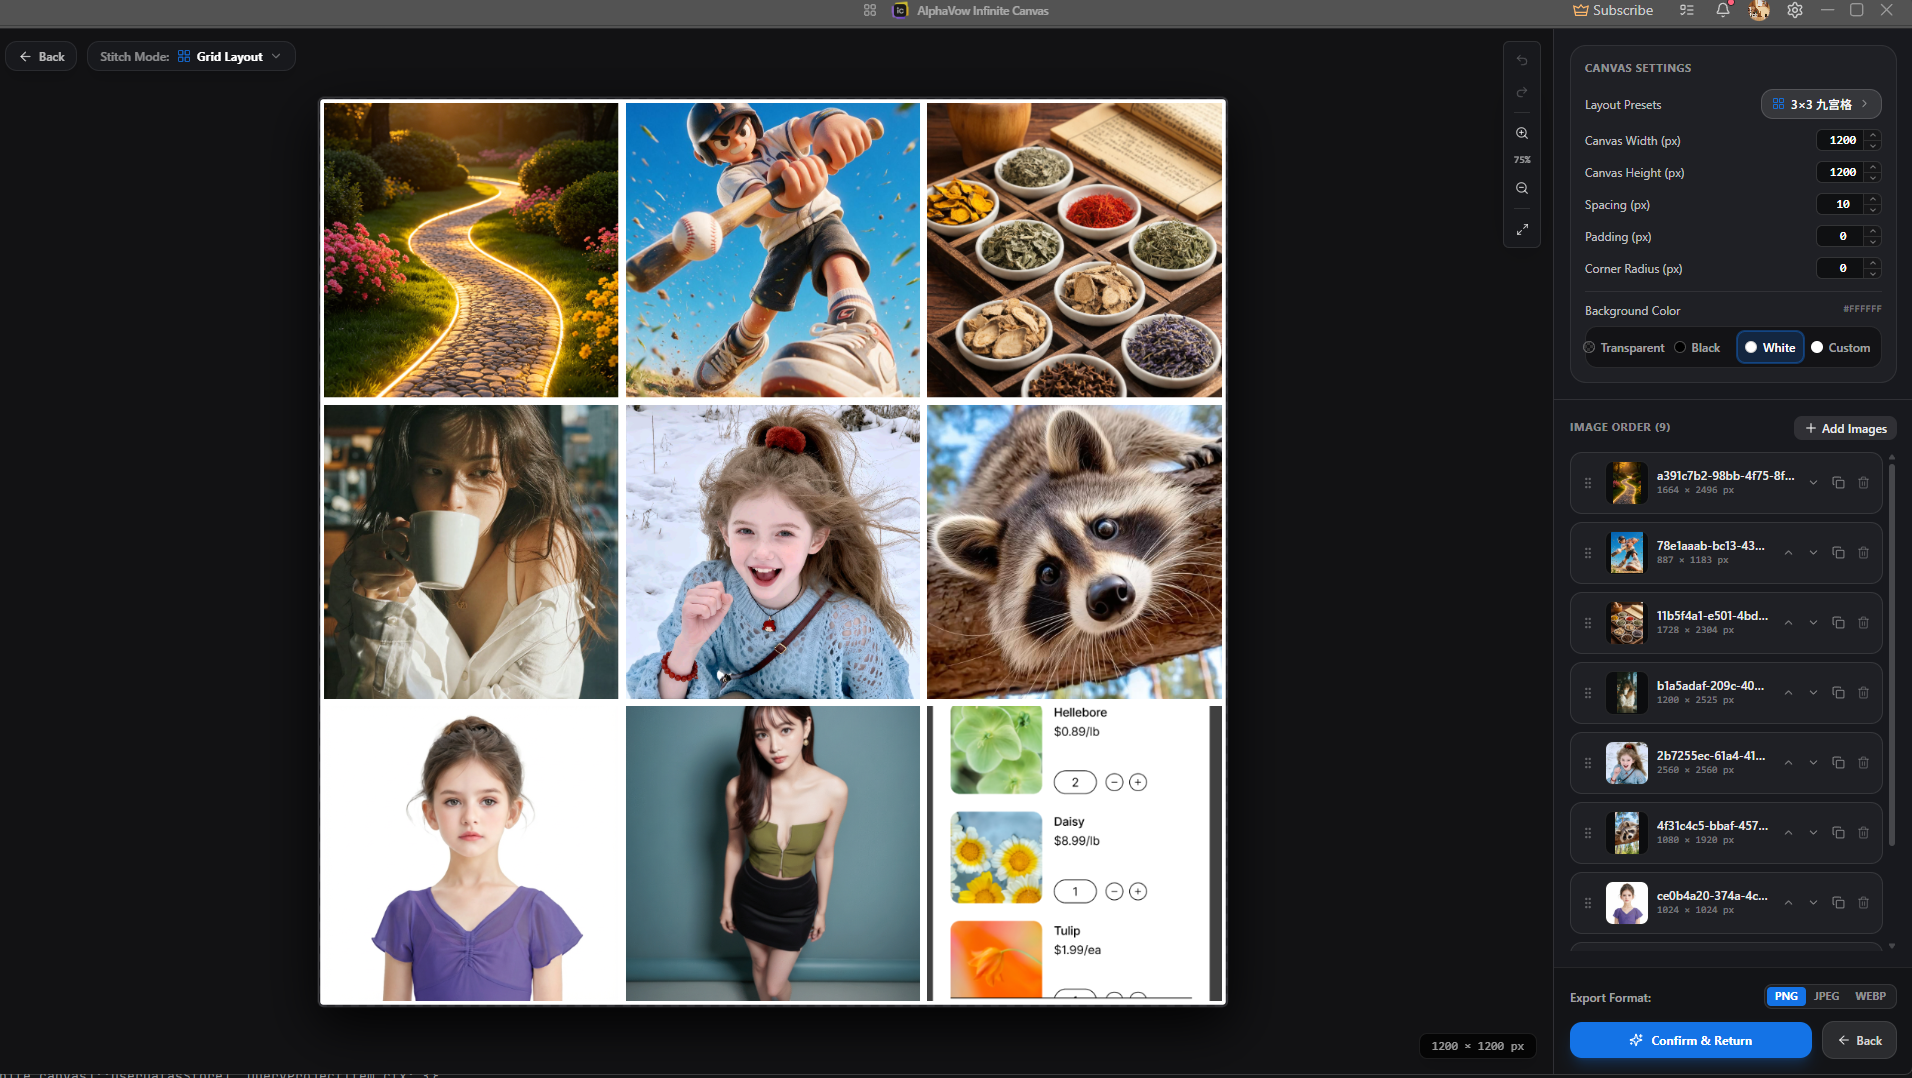Select Transparent background option
Image resolution: width=1912 pixels, height=1078 pixels.
pyautogui.click(x=1624, y=348)
